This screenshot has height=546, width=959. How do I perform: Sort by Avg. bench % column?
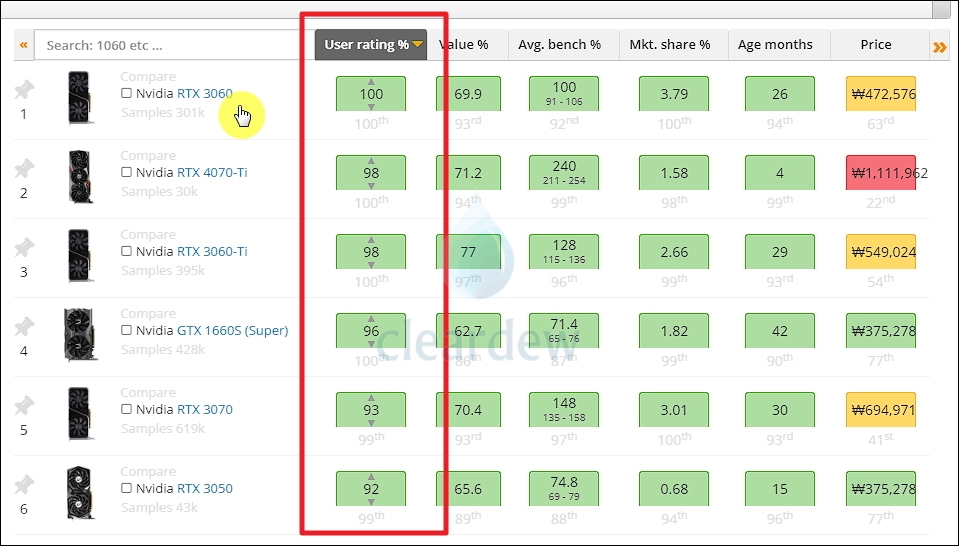564,45
